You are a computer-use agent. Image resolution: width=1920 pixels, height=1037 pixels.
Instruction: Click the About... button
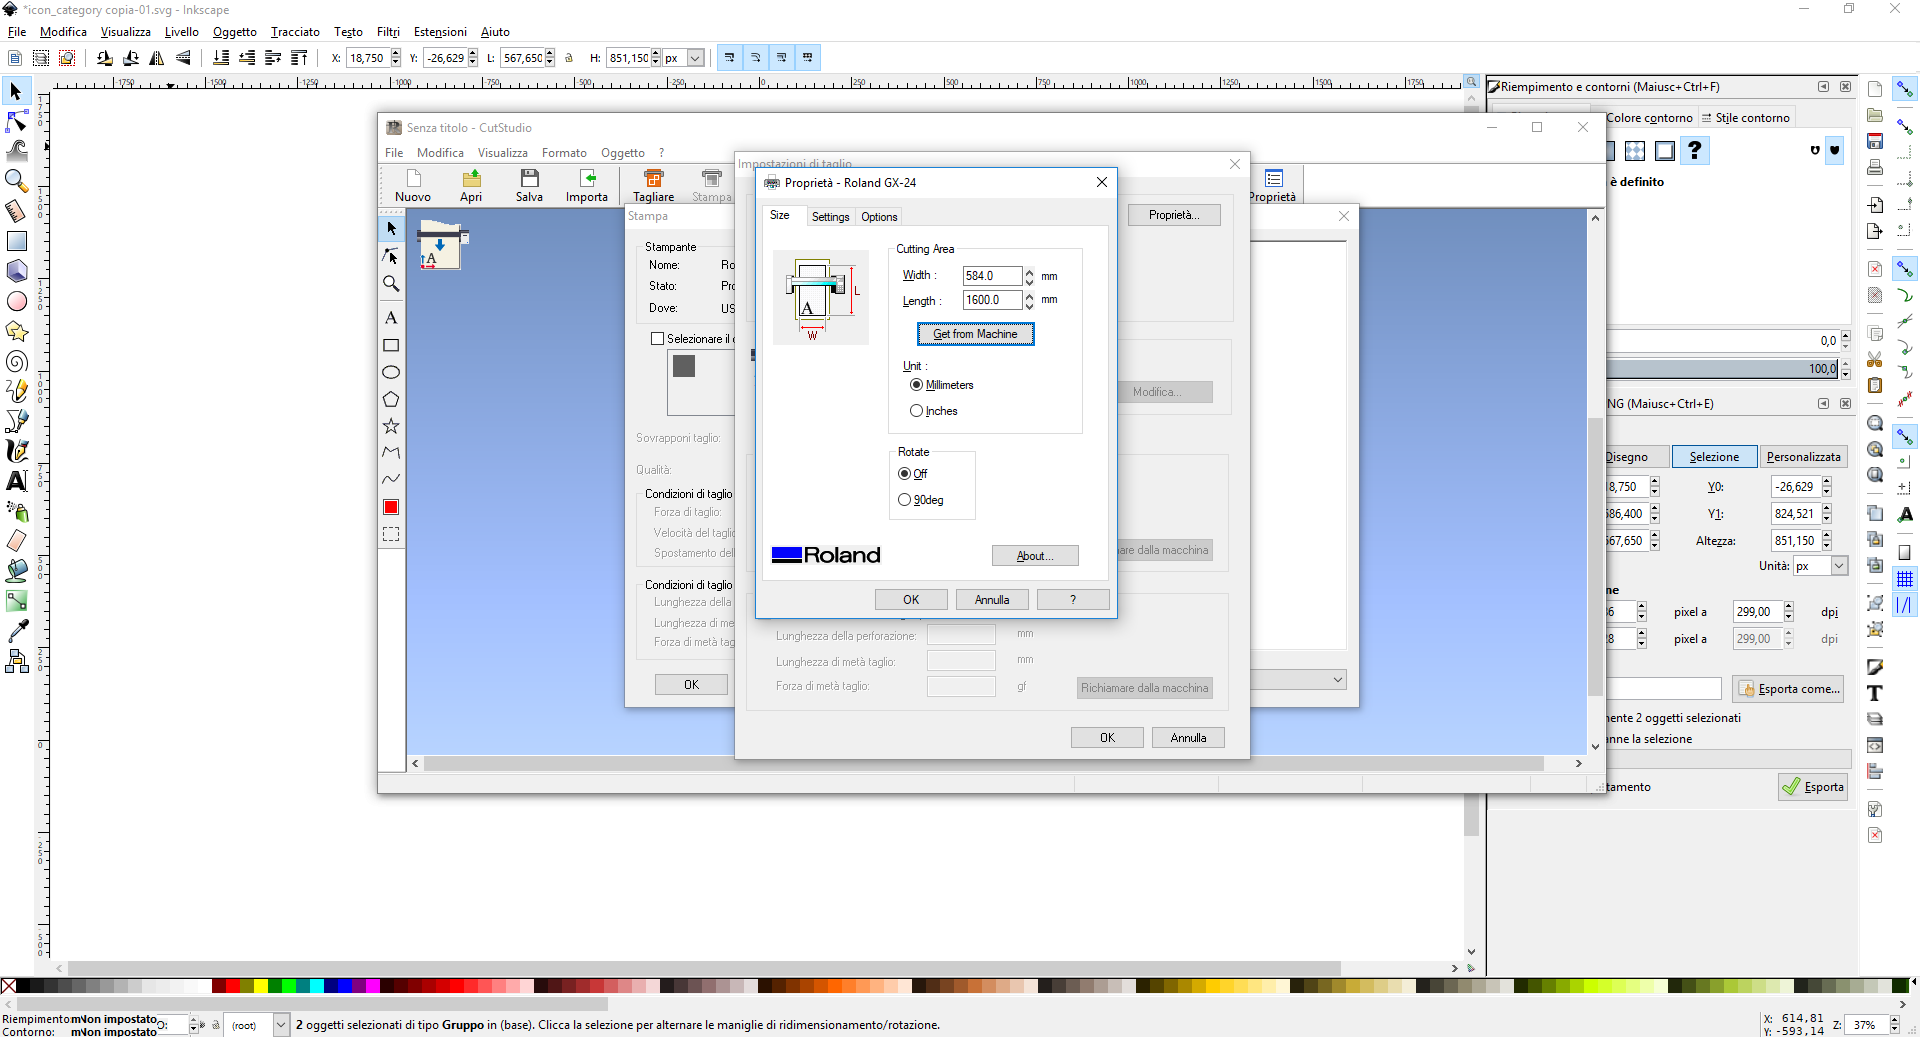pos(1035,556)
